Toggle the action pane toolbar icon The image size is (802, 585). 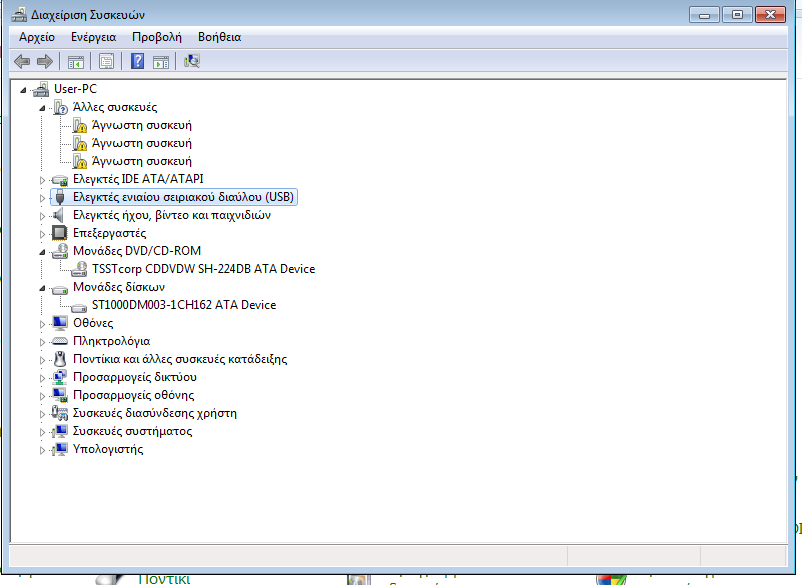(x=161, y=62)
